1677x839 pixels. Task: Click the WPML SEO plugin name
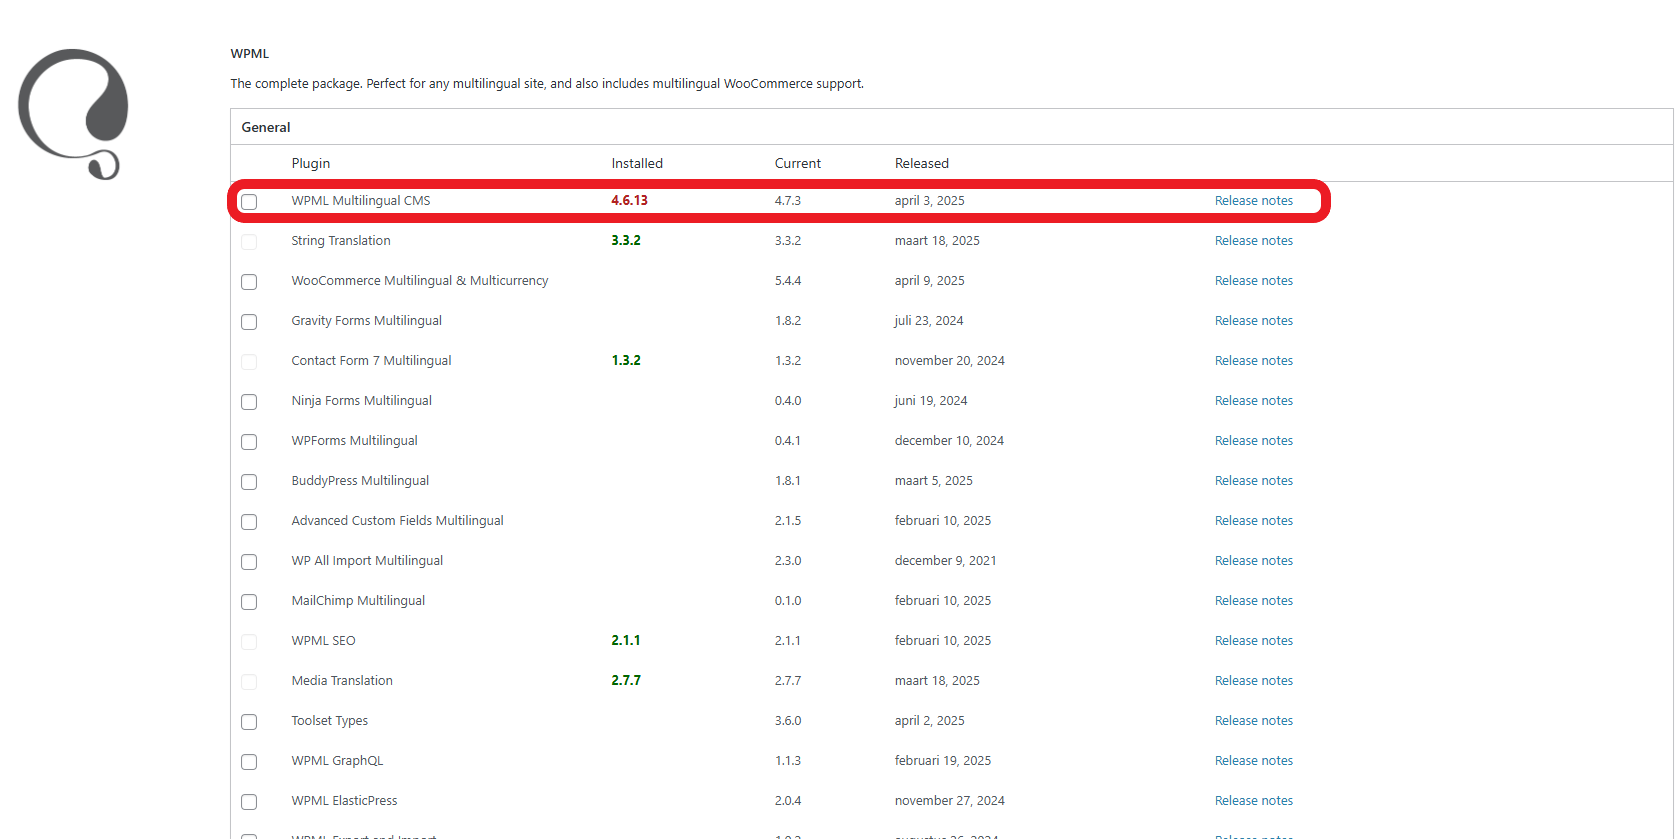[x=323, y=641]
